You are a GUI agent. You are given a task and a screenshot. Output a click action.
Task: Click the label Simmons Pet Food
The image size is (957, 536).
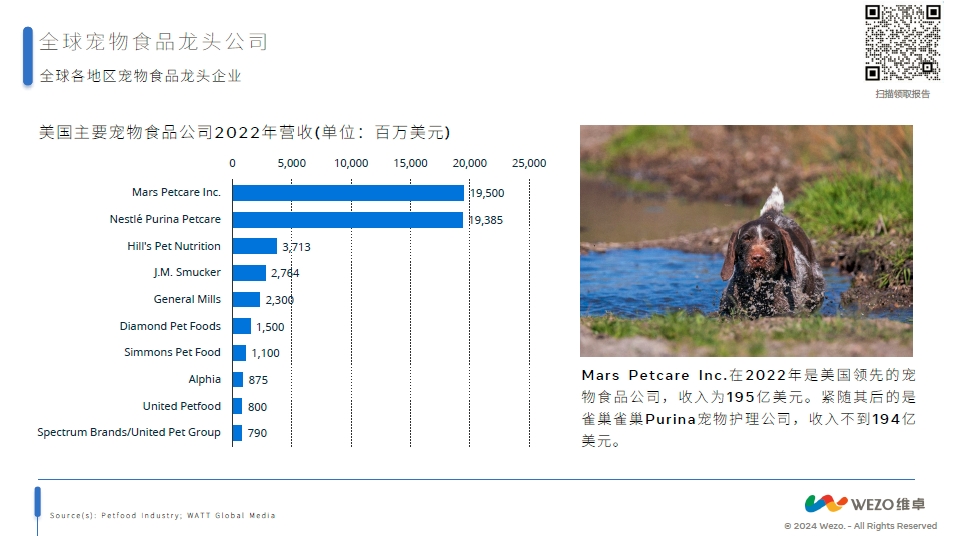[172, 352]
